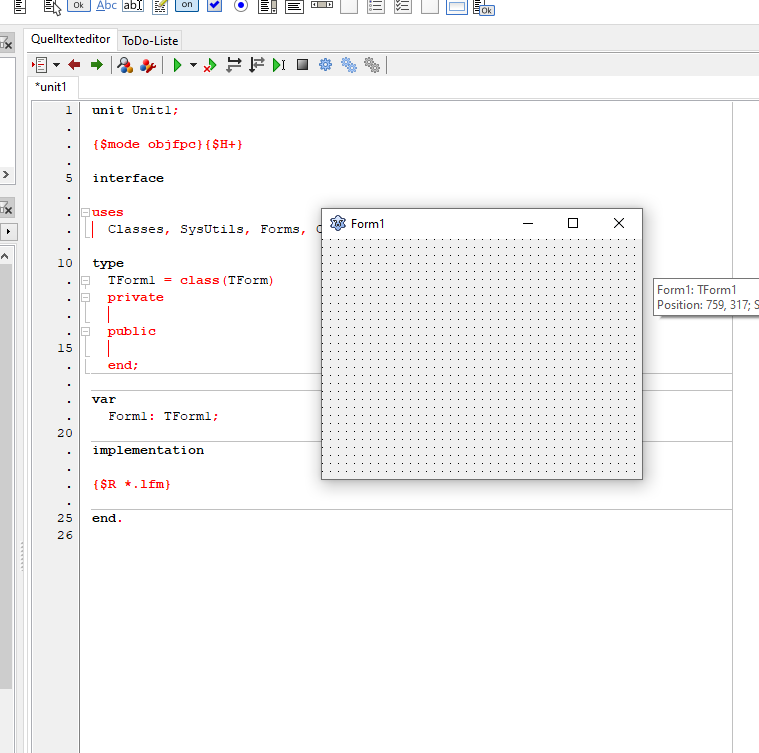Image resolution: width=759 pixels, height=753 pixels.
Task: Click the '{$mode objfpc}{$H+}' directive
Action: pos(167,144)
